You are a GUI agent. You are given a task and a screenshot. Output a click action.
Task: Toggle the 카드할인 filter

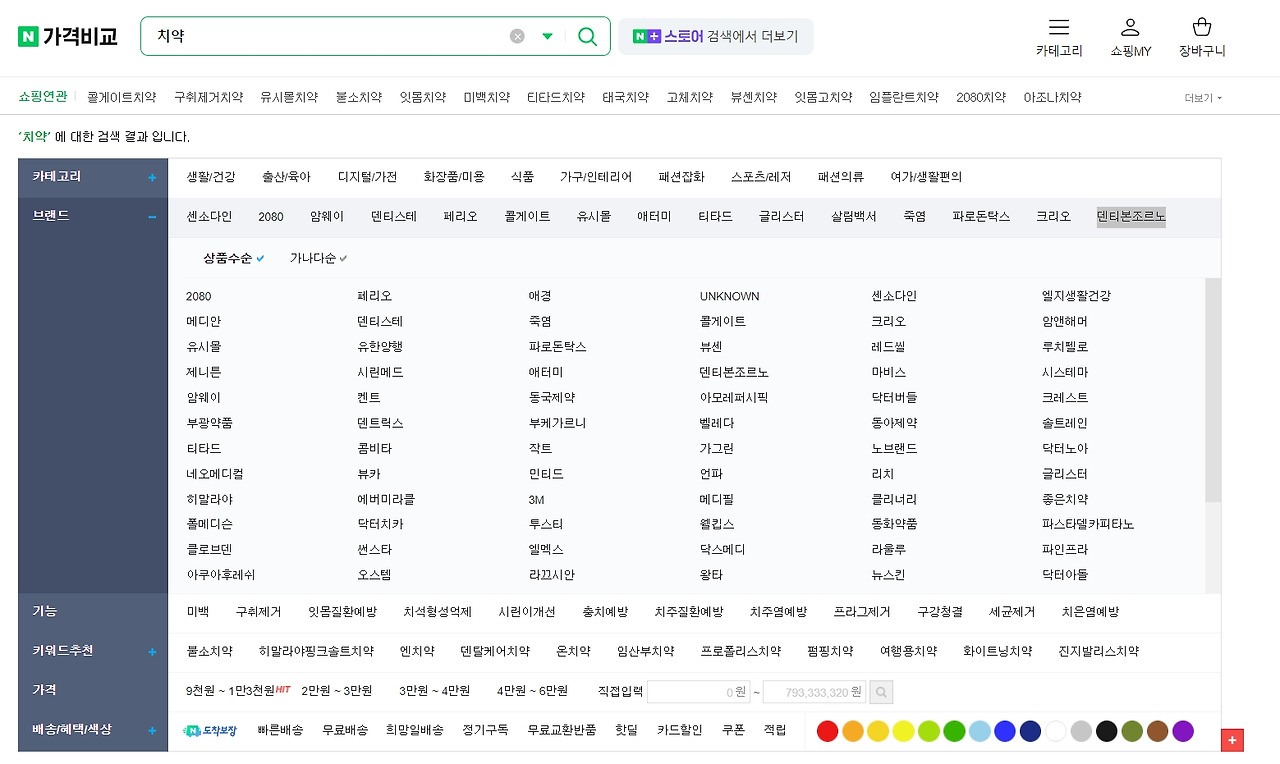[x=680, y=730]
